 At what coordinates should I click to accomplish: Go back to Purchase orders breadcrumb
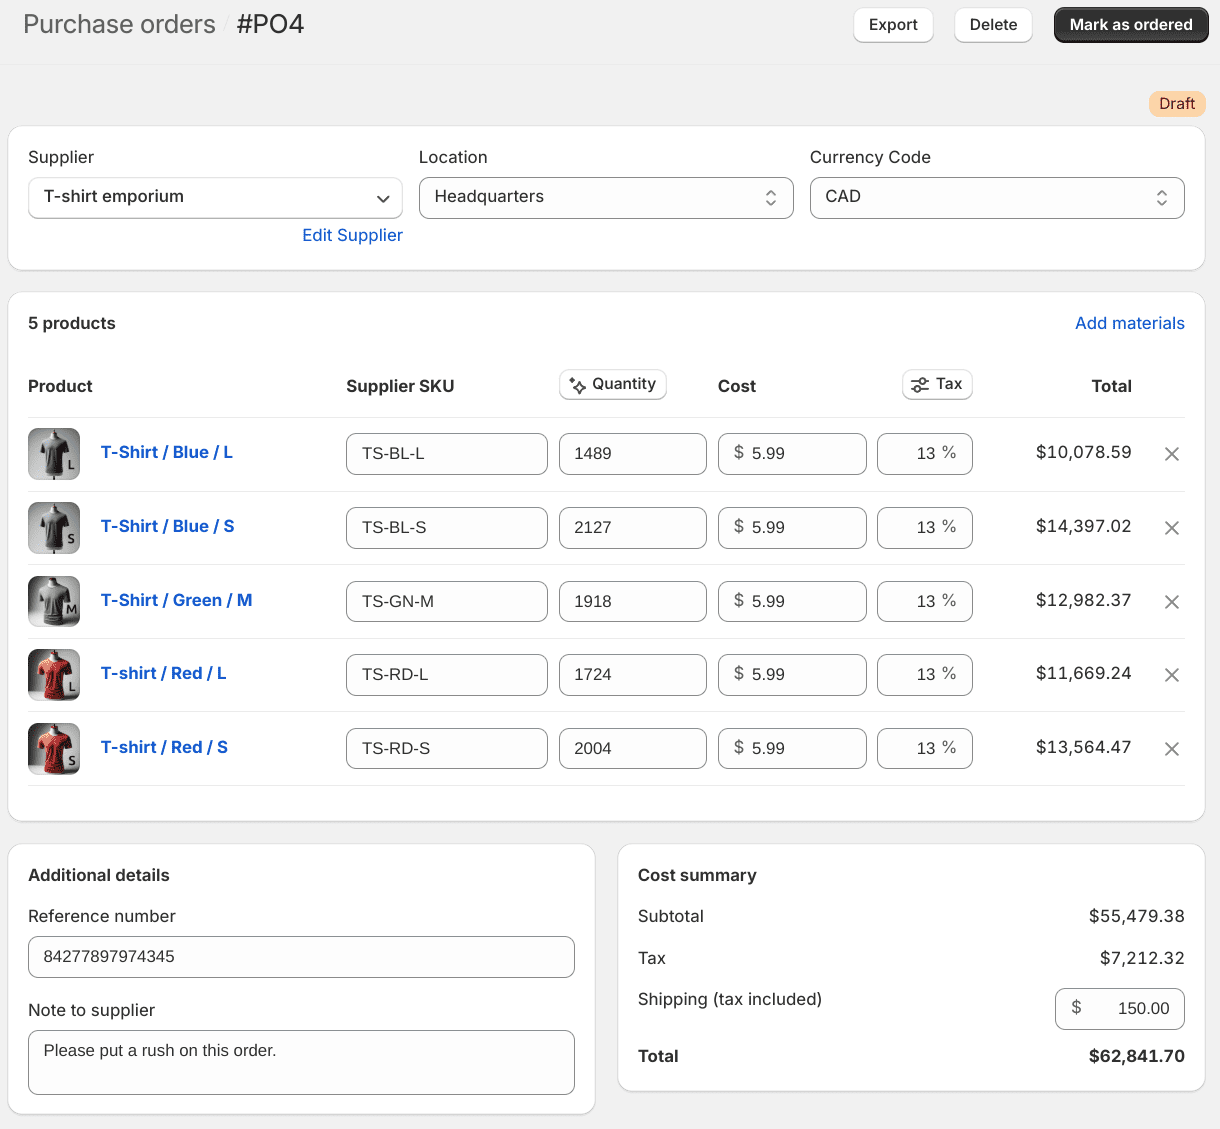(x=119, y=24)
